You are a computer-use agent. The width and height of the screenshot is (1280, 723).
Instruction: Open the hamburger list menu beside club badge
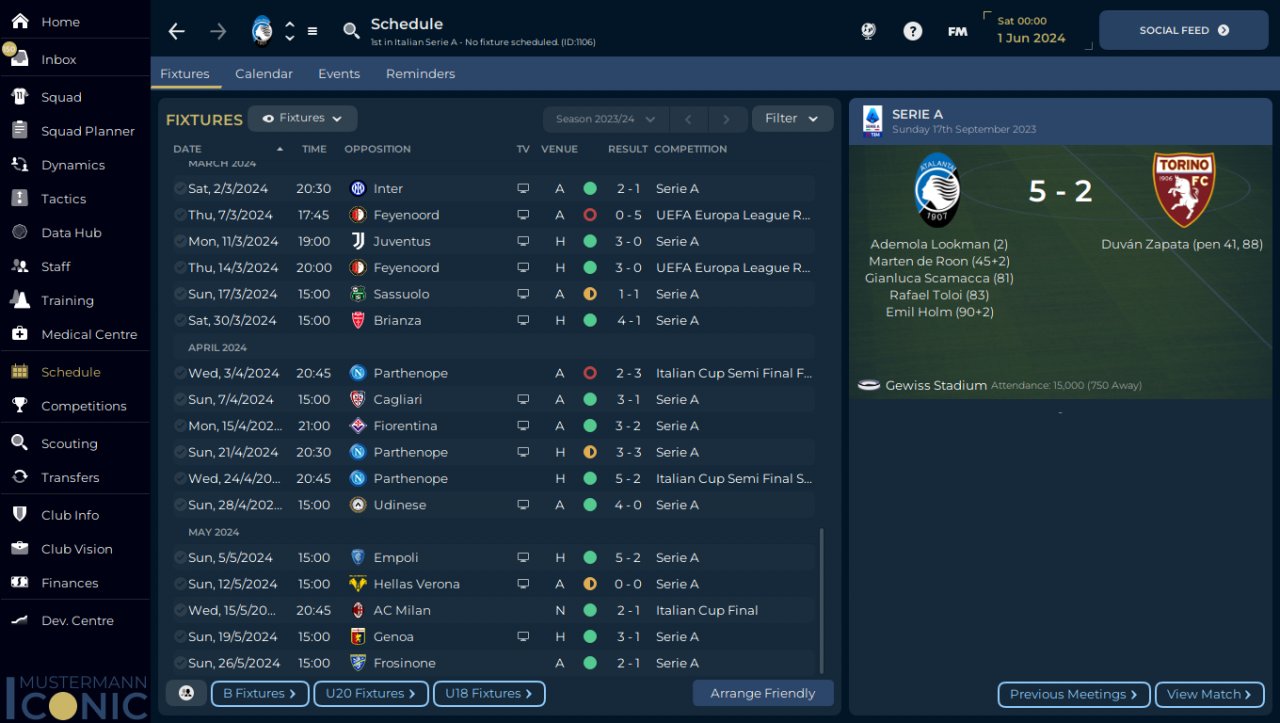click(x=312, y=31)
